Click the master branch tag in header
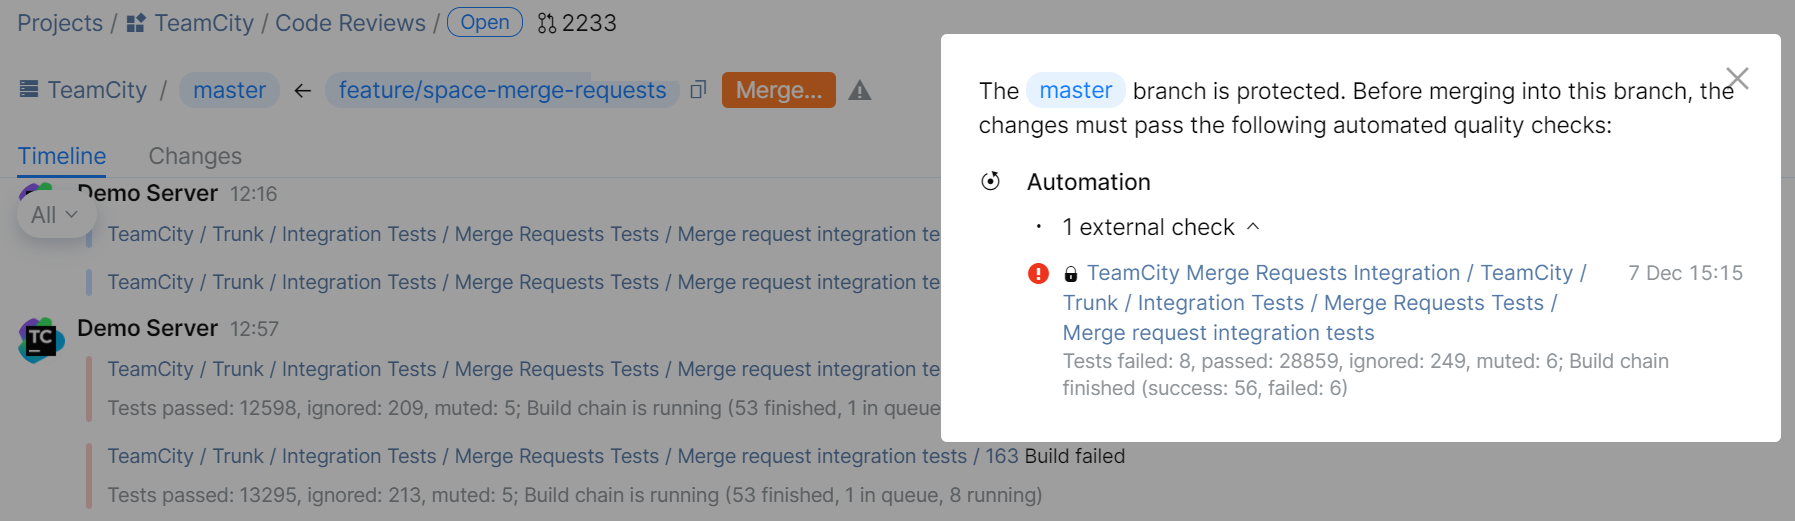 (229, 90)
